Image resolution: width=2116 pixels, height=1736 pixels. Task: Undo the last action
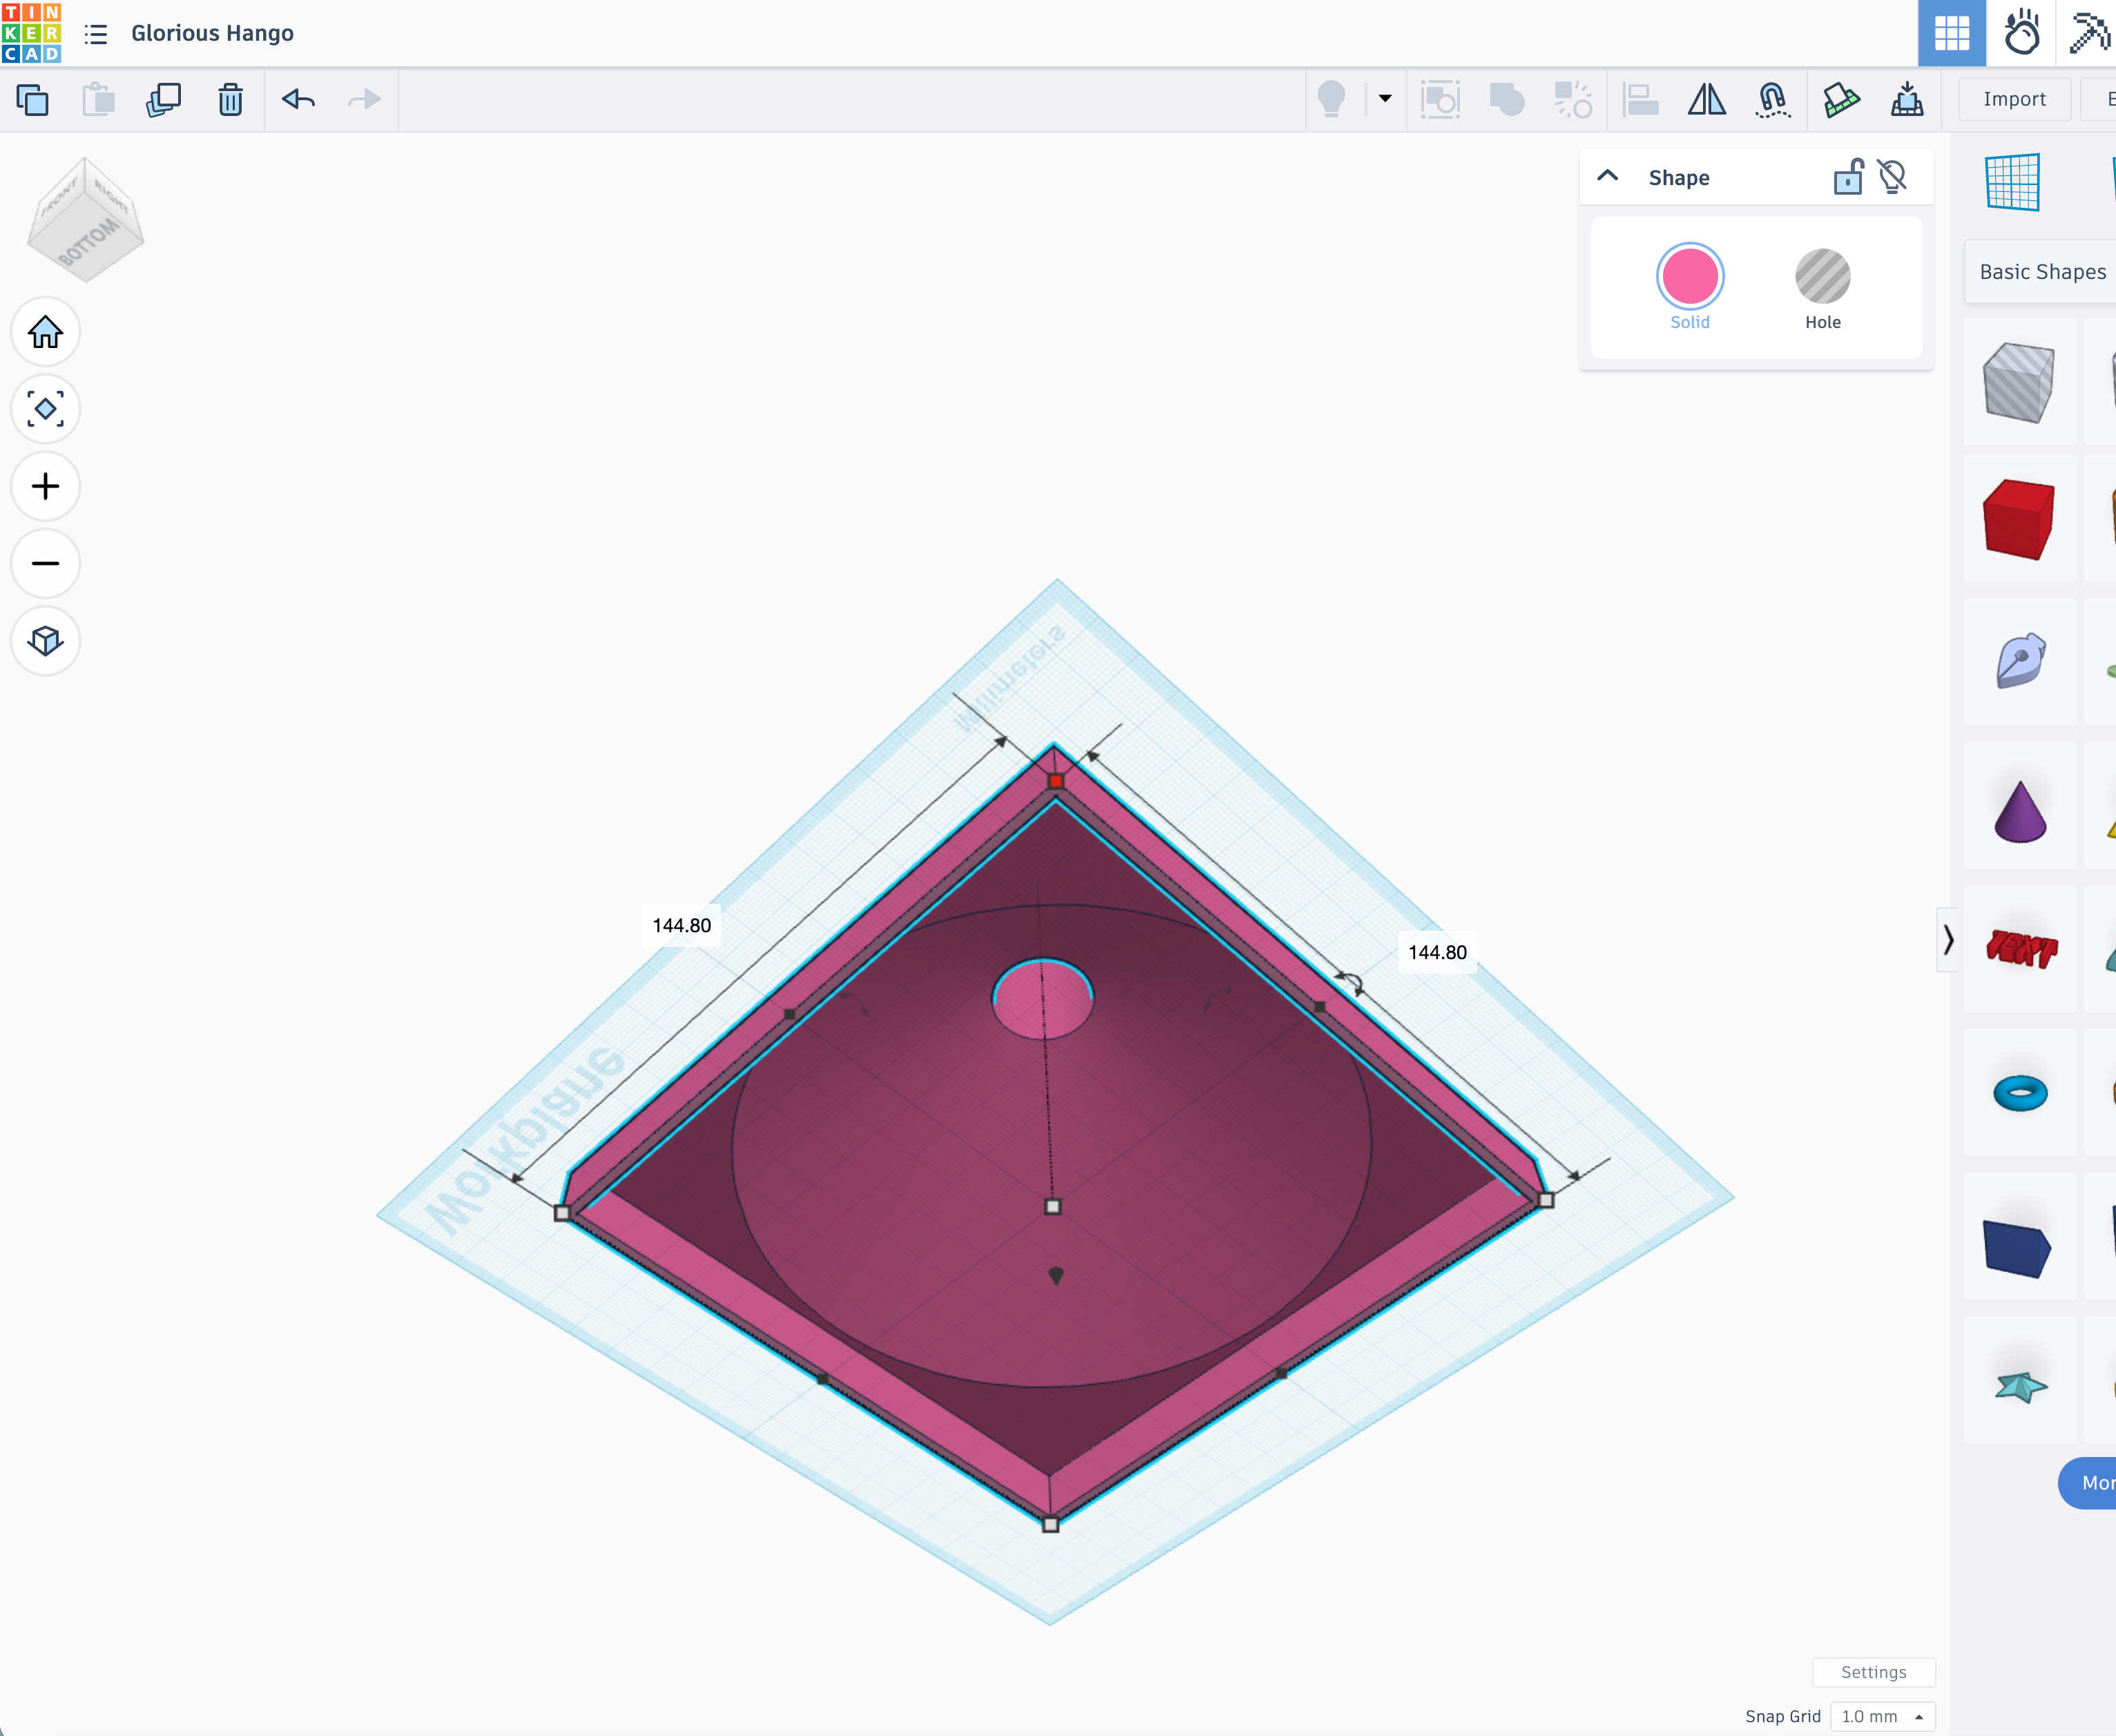[x=298, y=100]
